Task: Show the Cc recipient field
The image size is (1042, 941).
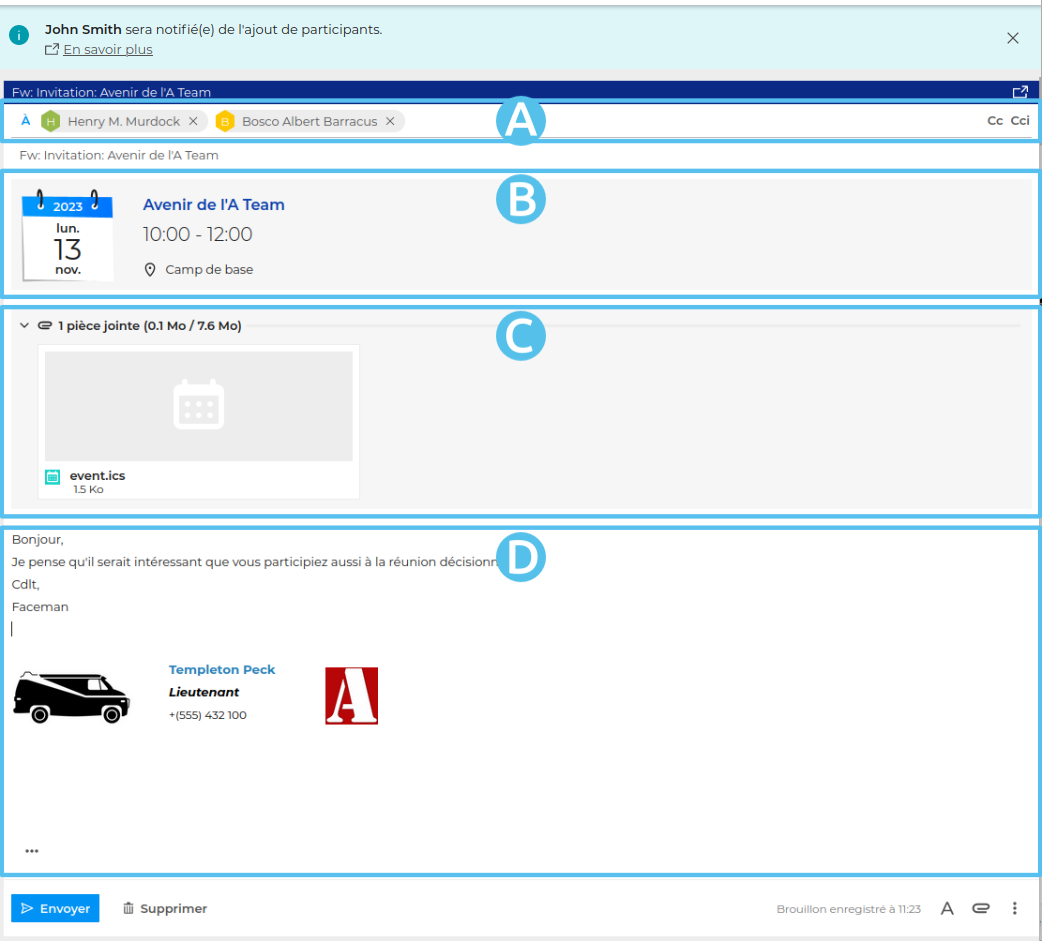Action: click(x=994, y=121)
